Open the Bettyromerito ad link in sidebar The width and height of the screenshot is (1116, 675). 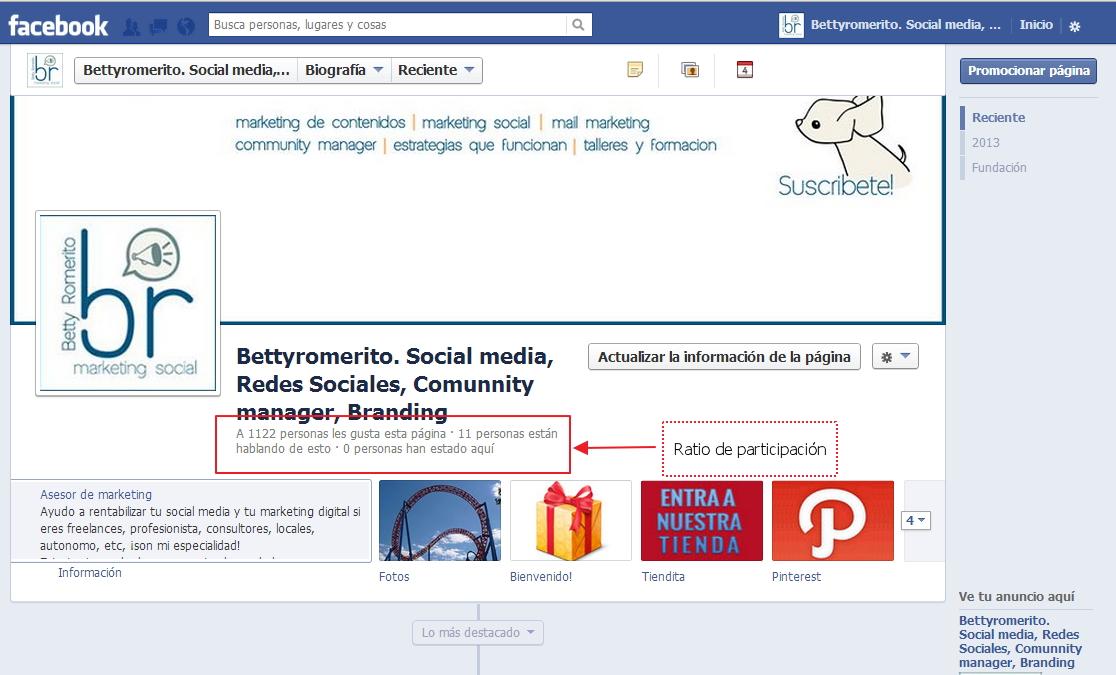[x=1020, y=642]
